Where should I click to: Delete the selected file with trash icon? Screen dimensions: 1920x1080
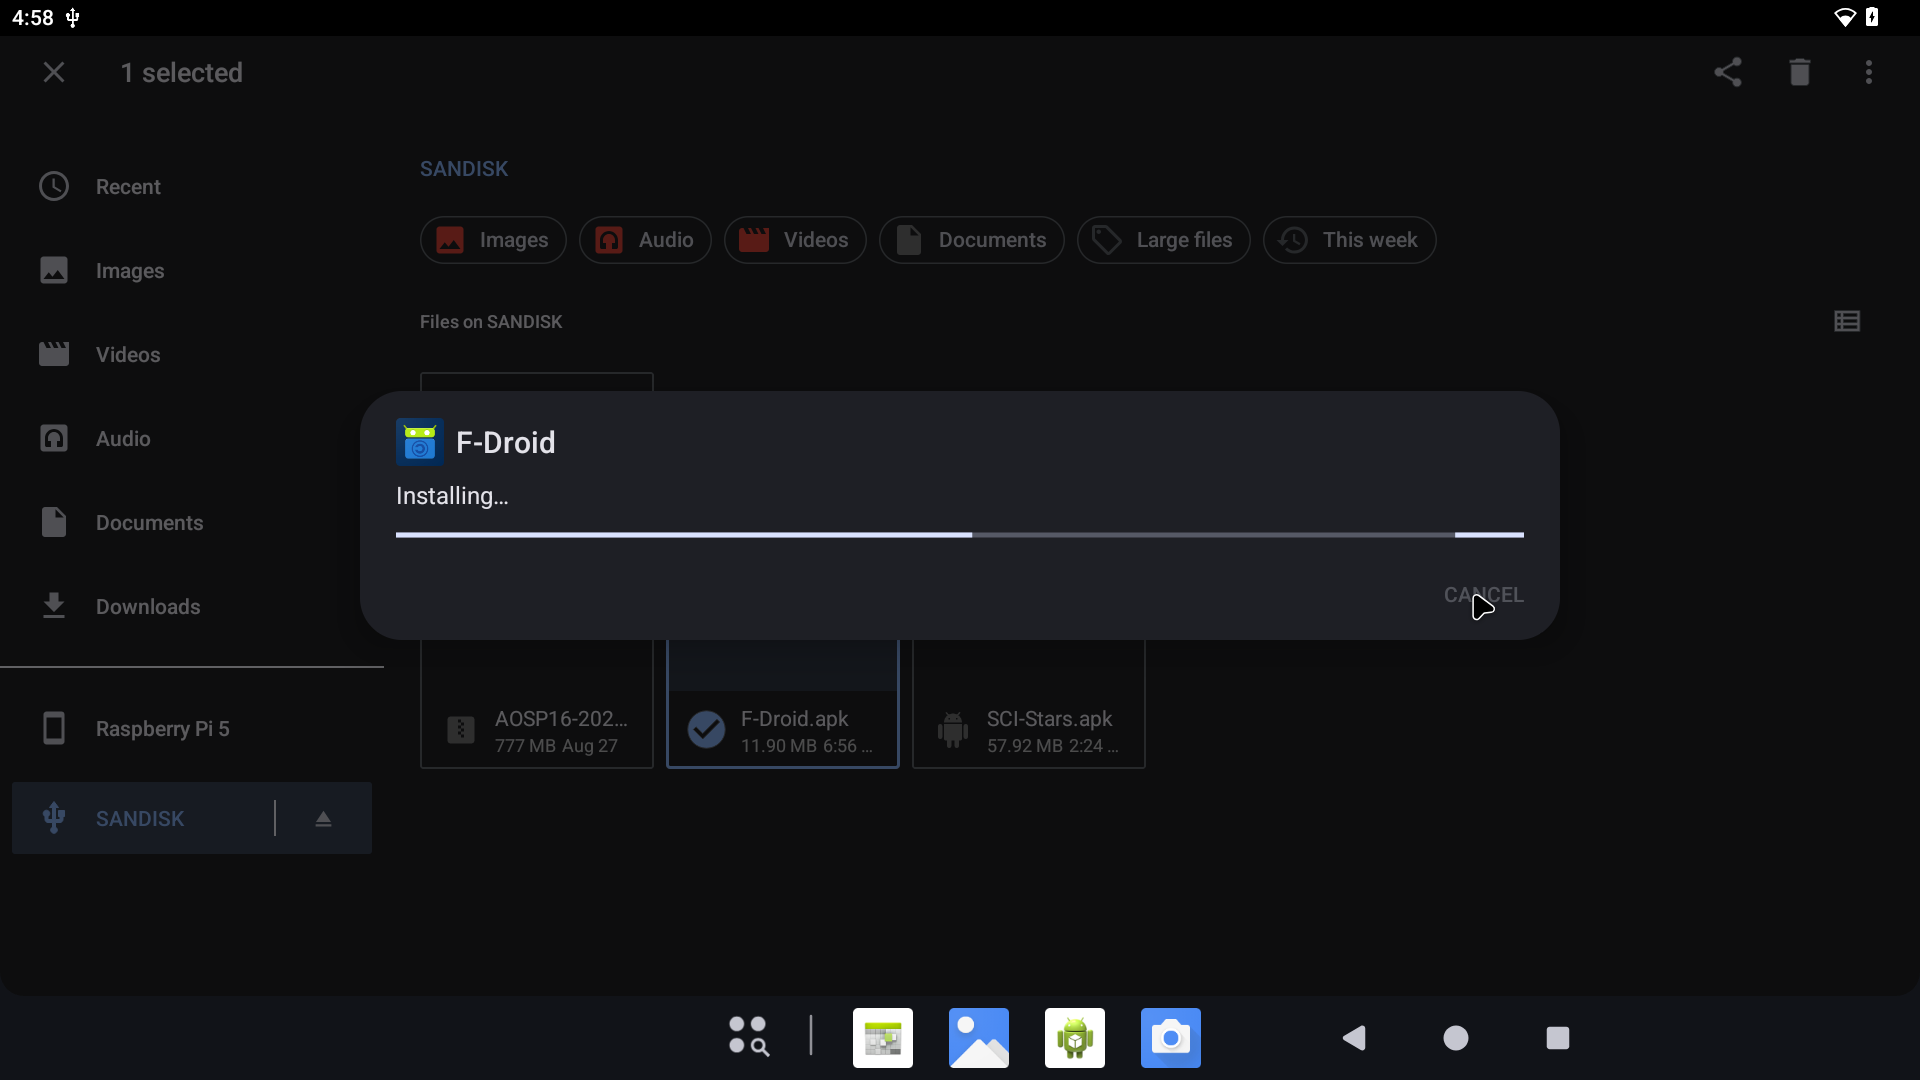coord(1800,72)
